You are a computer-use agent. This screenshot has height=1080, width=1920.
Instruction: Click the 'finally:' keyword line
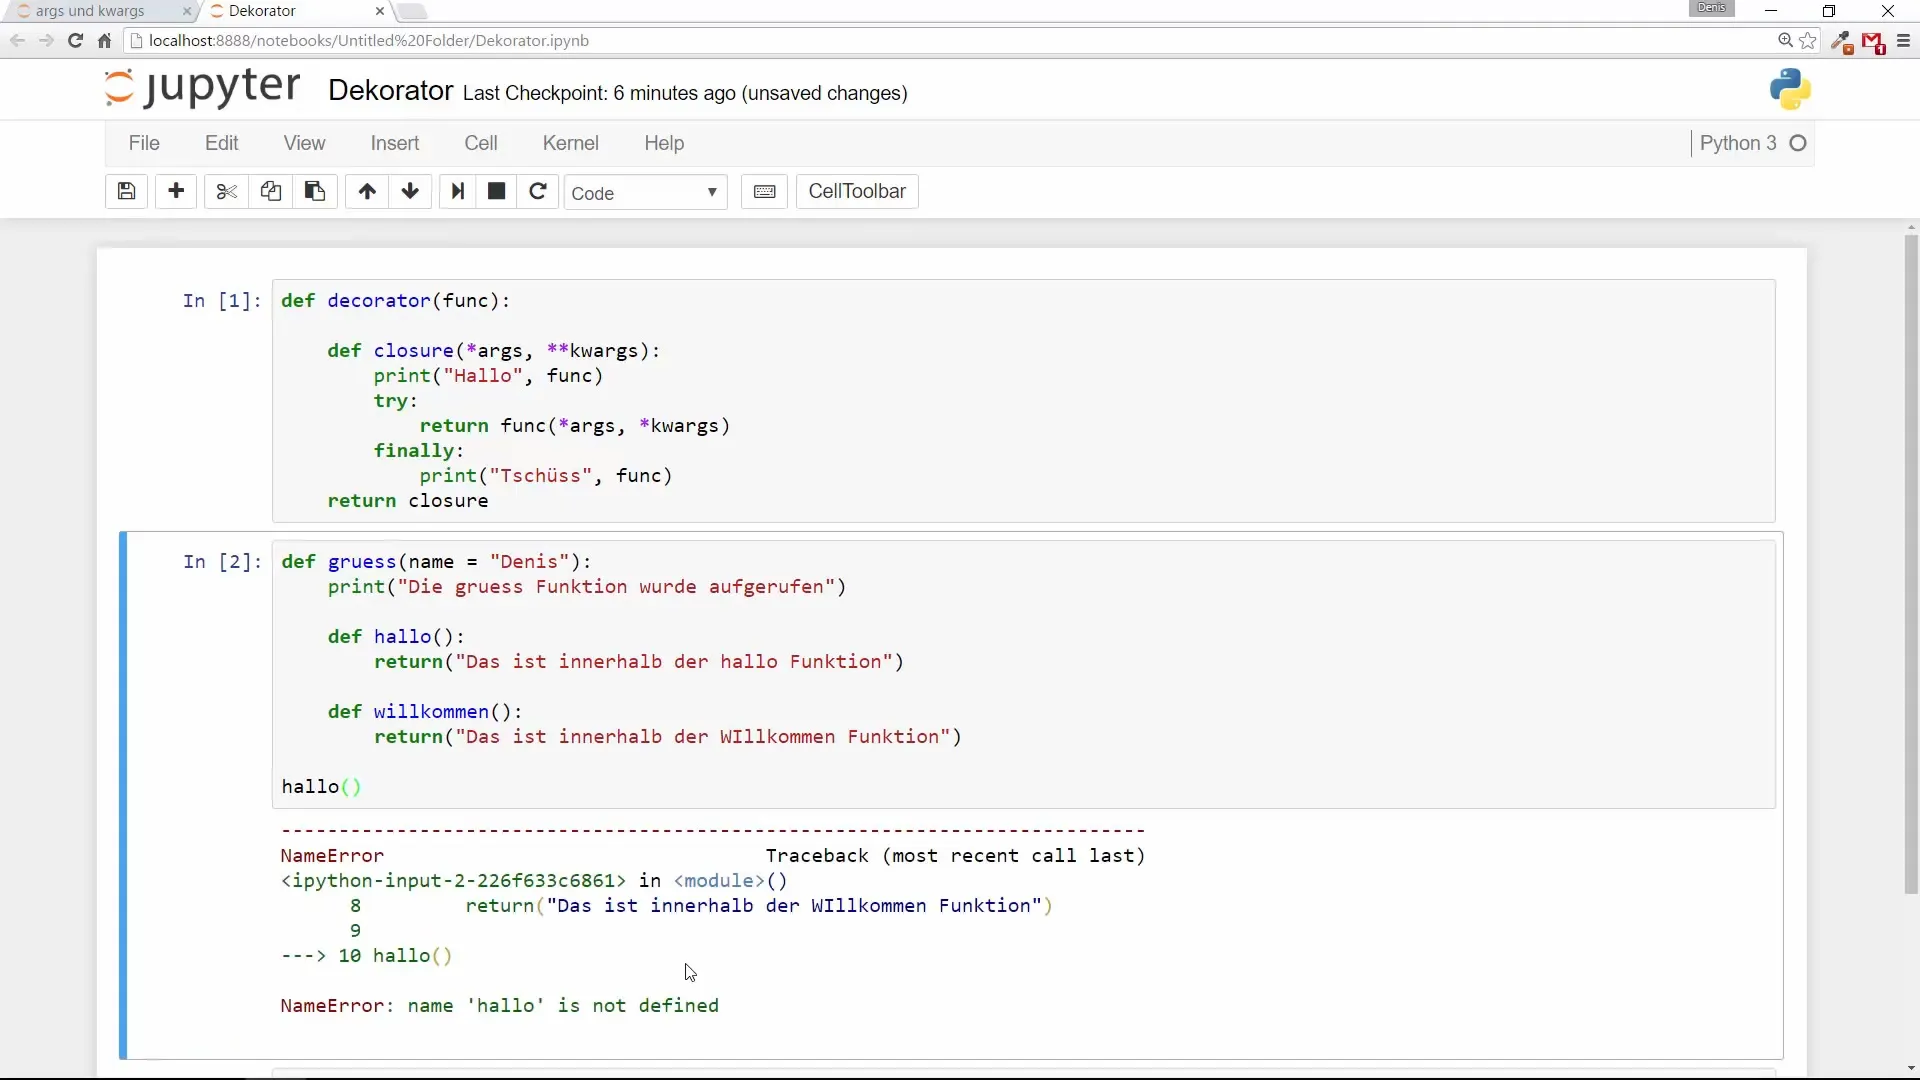419,451
